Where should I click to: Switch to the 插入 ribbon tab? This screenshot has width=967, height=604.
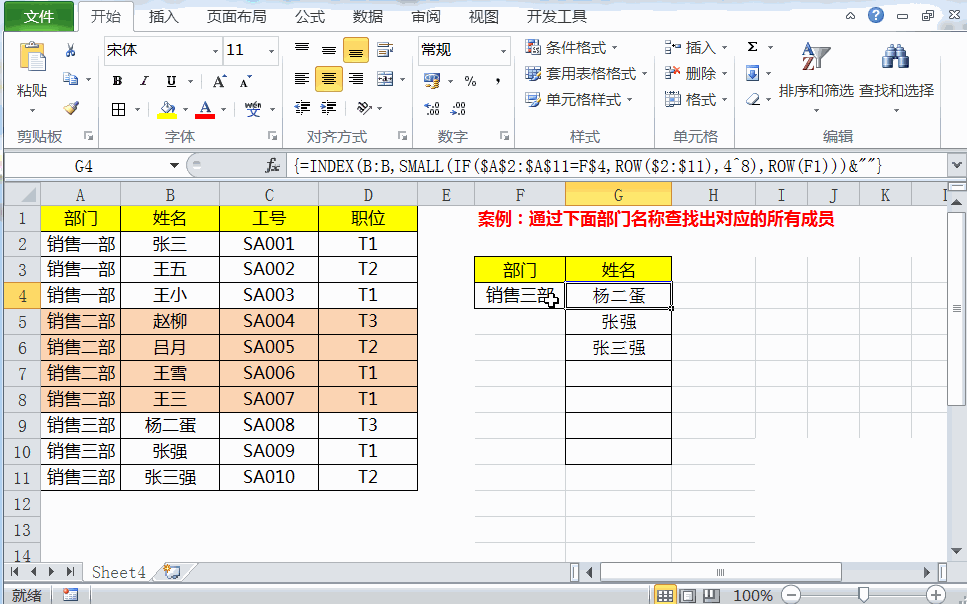point(163,17)
